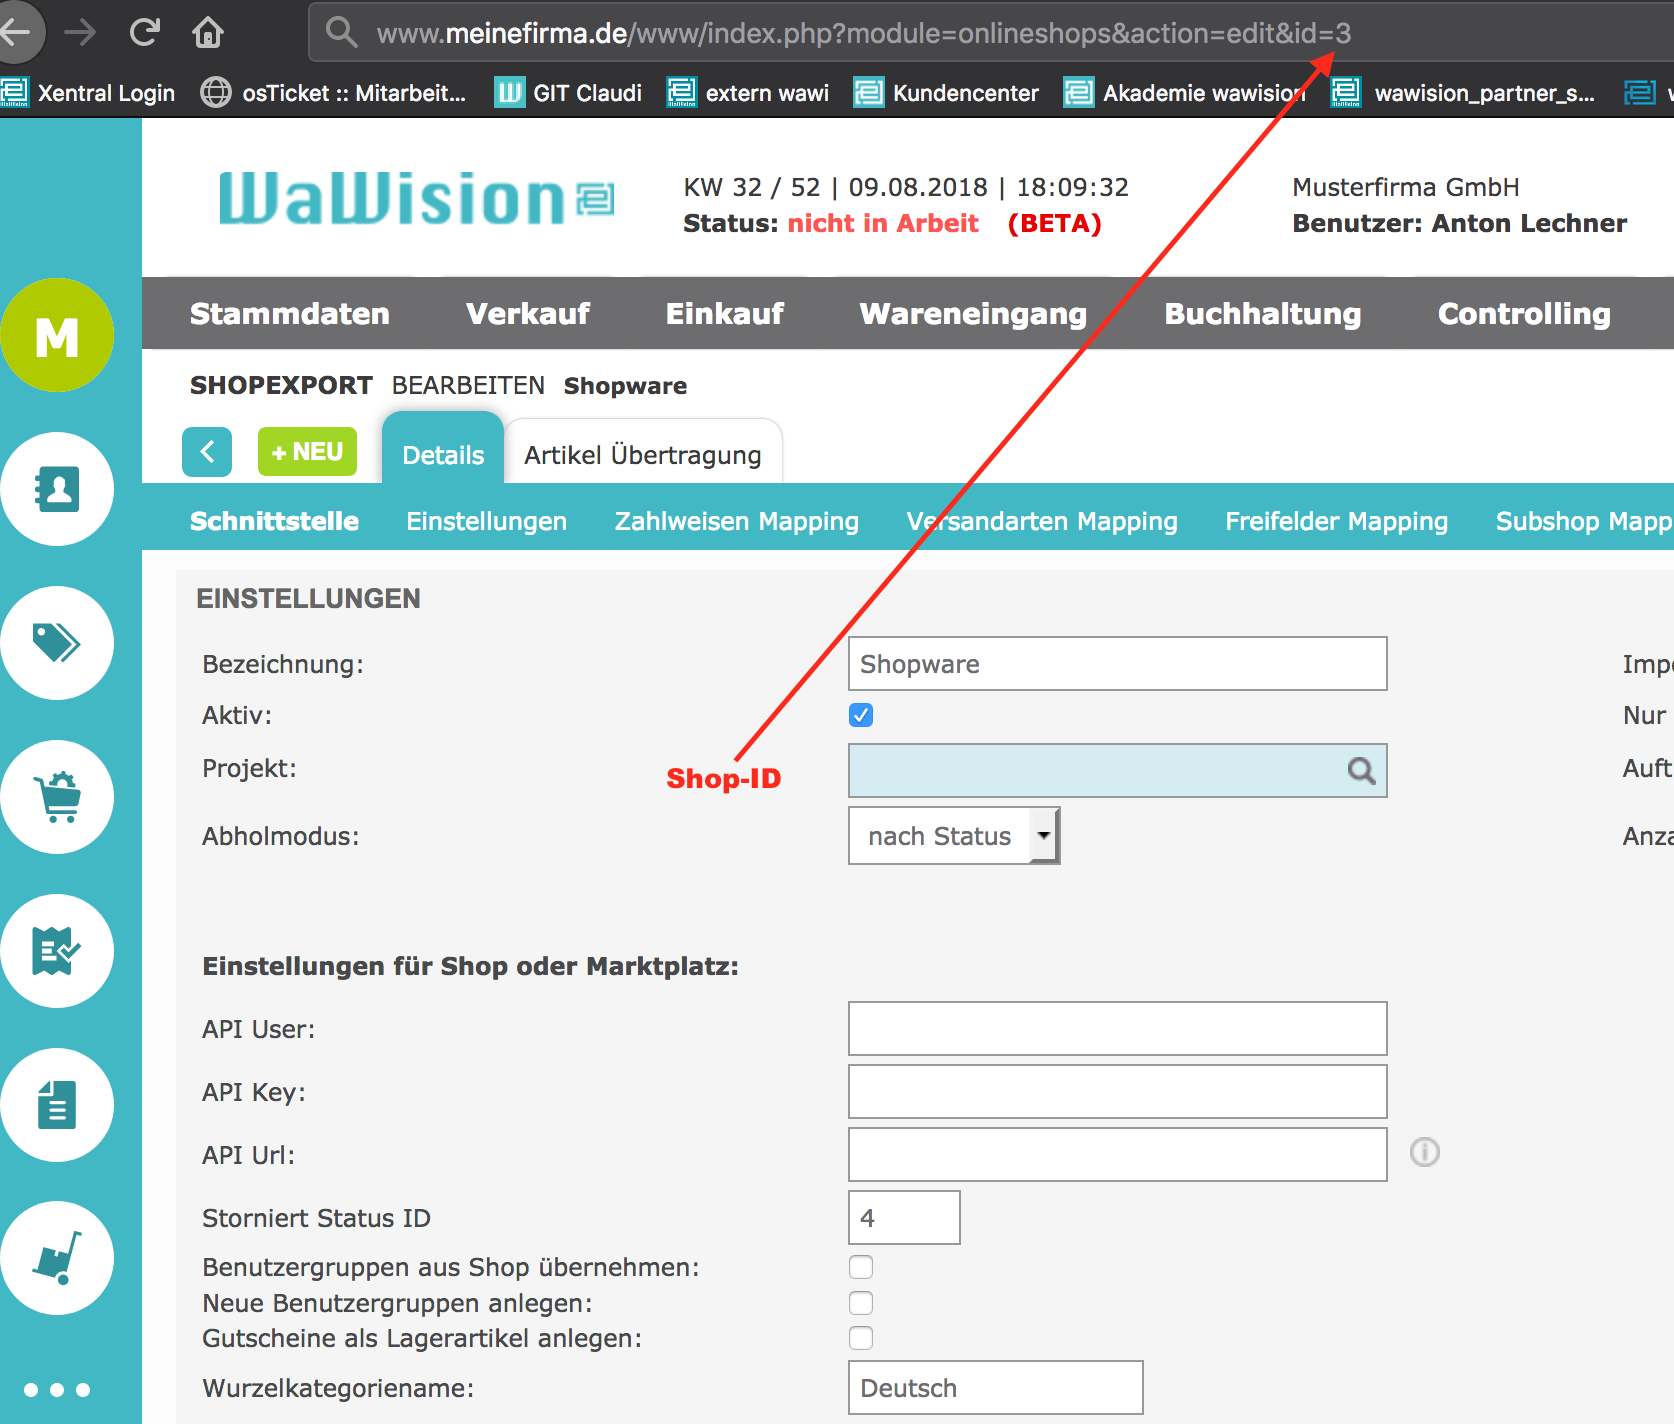Viewport: 1674px width, 1424px height.
Task: Open the shopping cart sidebar icon
Action: 57,797
